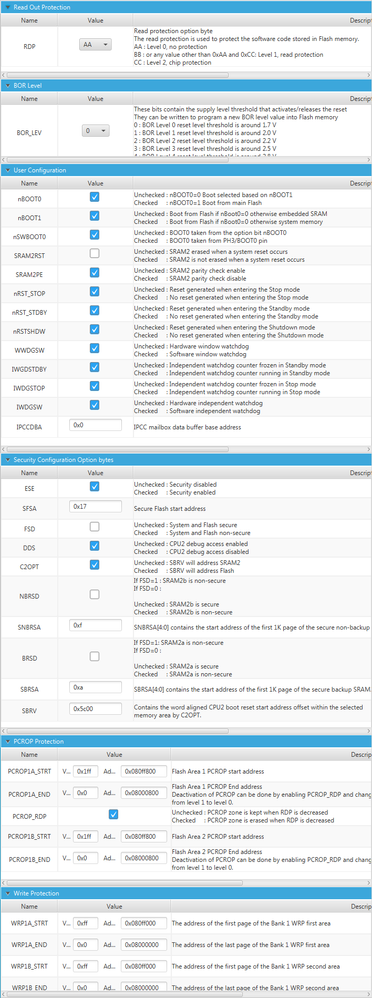This screenshot has width=372, height=998.
Task: Edit the SBRV value field
Action: (x=95, y=708)
